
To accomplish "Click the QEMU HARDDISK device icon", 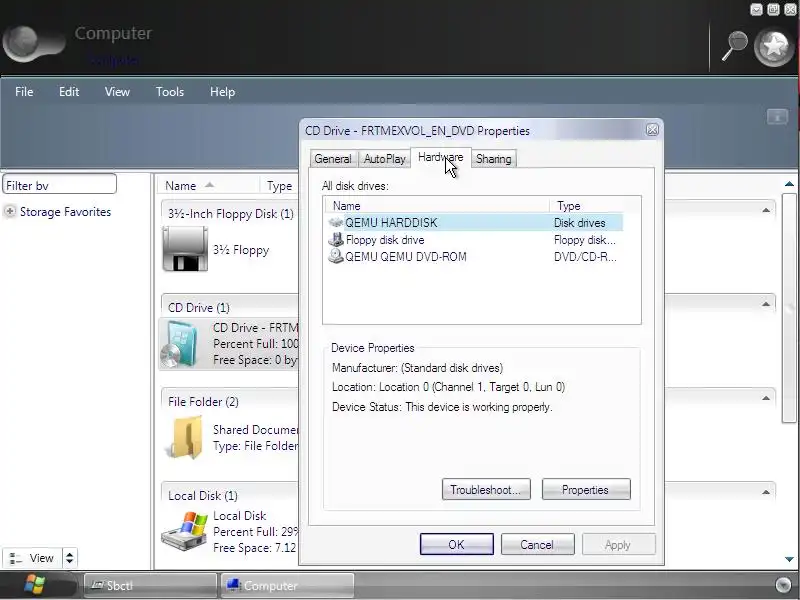I will (x=336, y=222).
